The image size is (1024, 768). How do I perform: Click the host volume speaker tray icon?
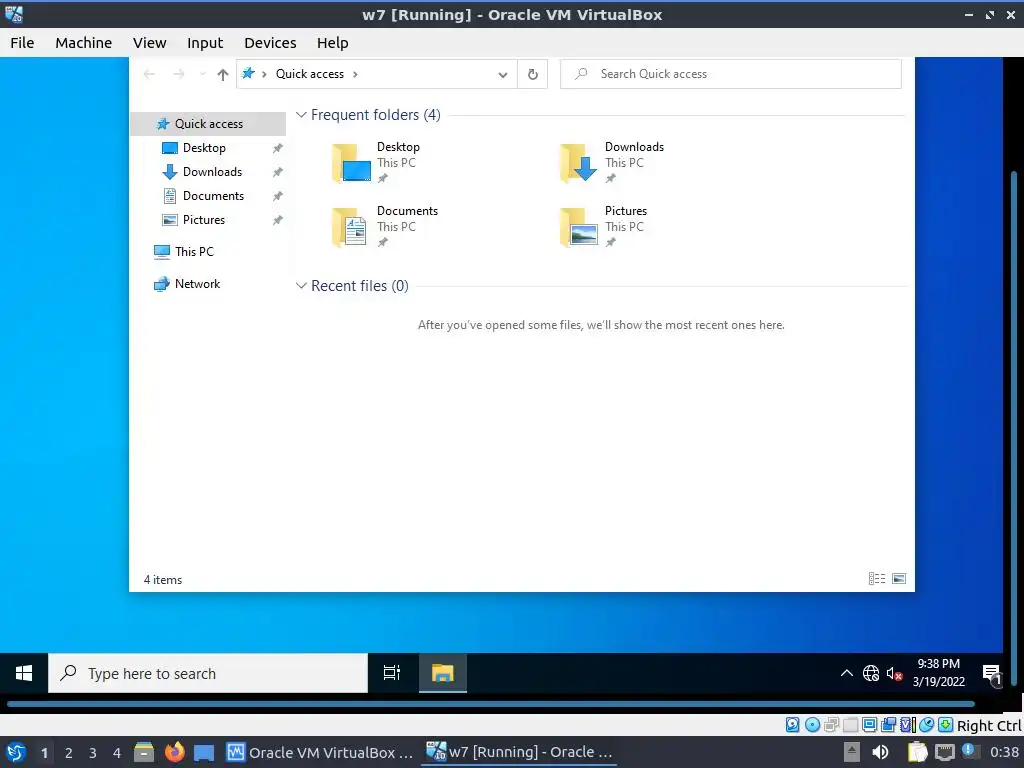(880, 752)
